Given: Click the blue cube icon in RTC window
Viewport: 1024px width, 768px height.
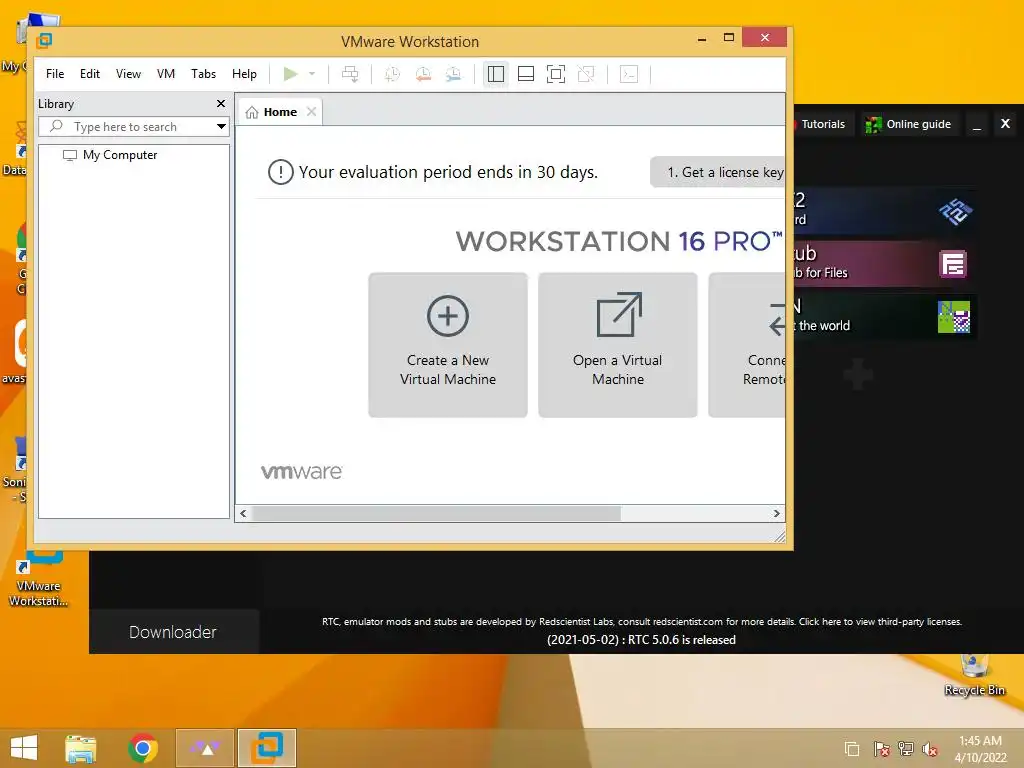Looking at the screenshot, I should point(955,211).
